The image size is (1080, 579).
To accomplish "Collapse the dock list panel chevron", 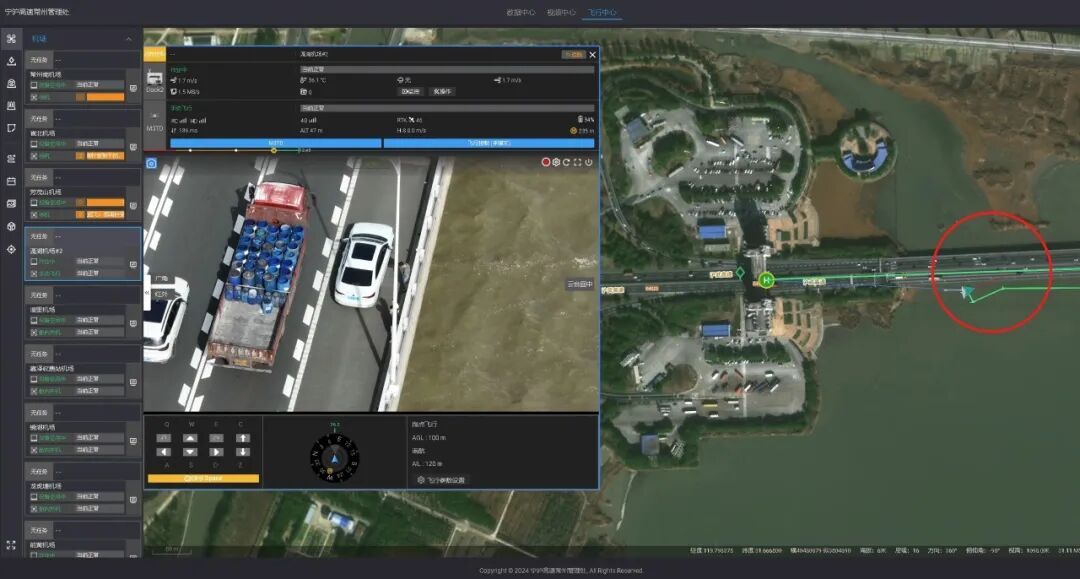I will pos(128,39).
